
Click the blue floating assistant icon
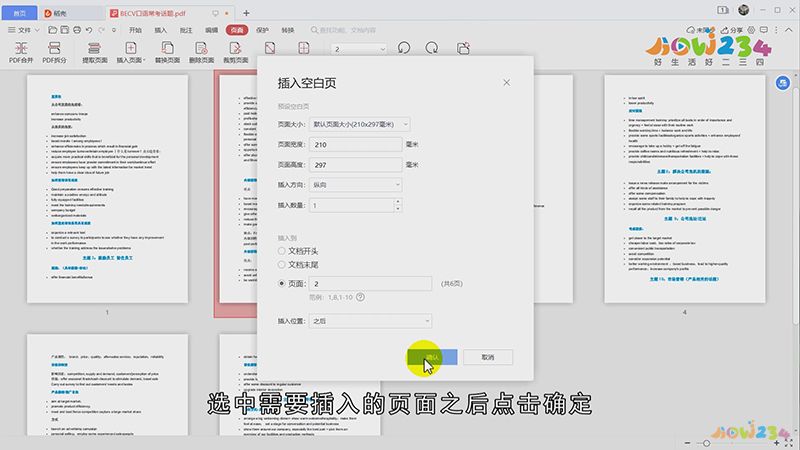[x=783, y=83]
